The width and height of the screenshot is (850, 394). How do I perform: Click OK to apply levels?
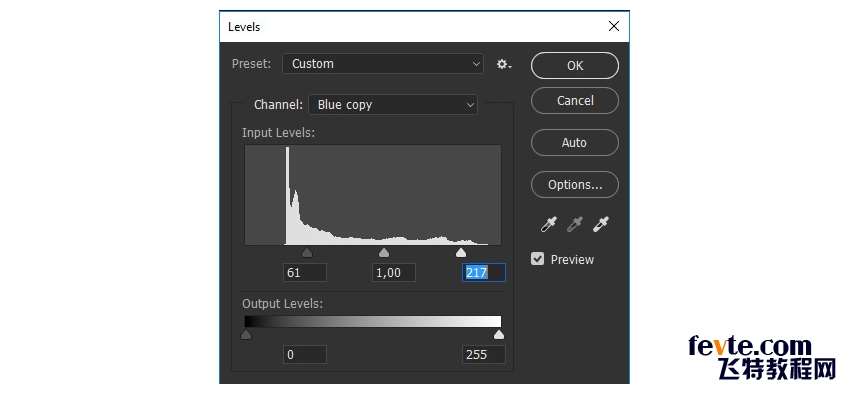click(x=575, y=66)
